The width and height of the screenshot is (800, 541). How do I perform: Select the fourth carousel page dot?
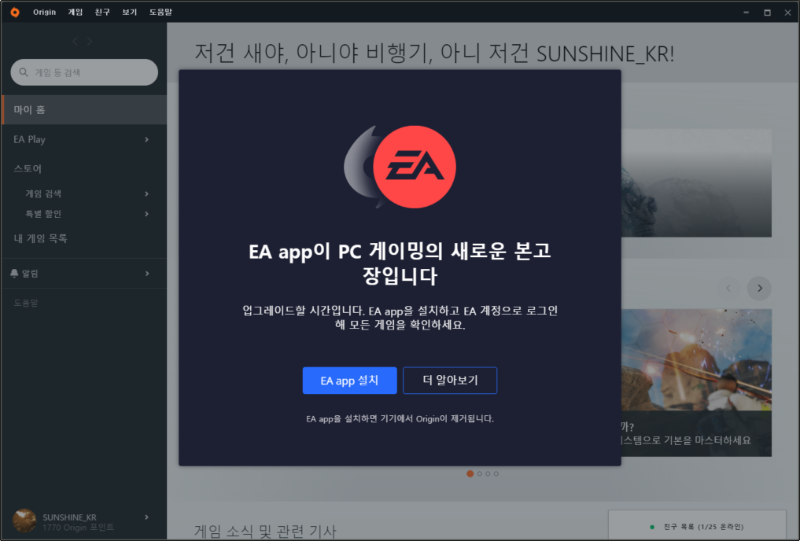point(496,474)
